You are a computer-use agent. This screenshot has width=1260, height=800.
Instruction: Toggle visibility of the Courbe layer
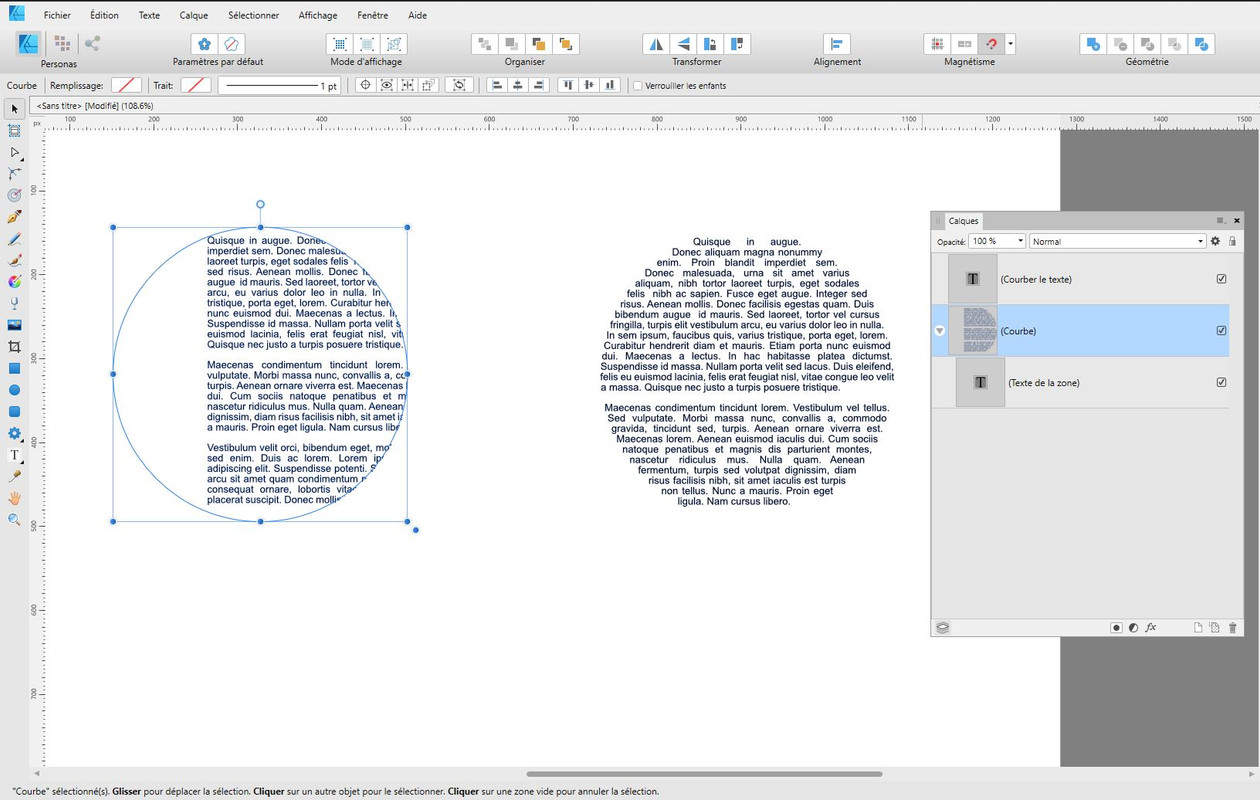pos(1221,330)
